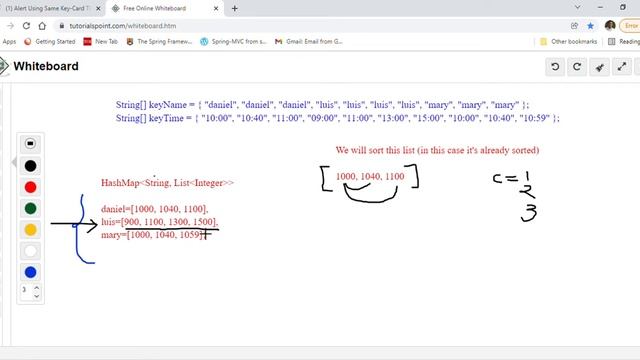Open the Other bookmarks folder
640x360 pixels.
568,42
